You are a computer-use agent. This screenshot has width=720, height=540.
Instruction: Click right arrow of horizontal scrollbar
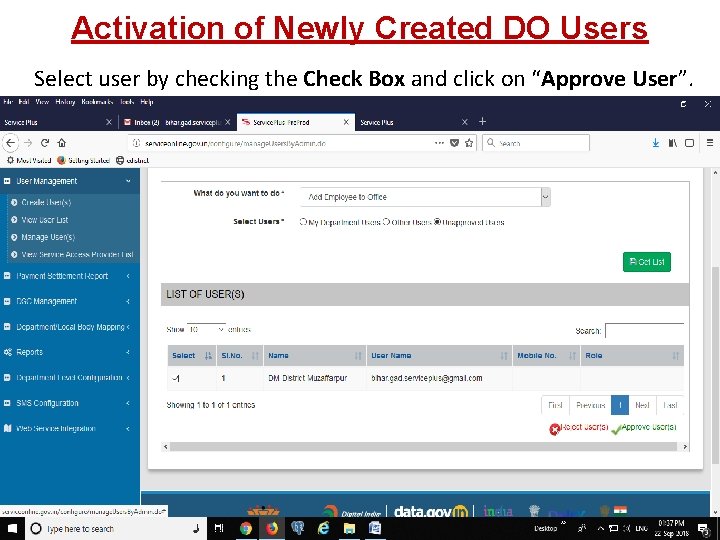tap(685, 446)
